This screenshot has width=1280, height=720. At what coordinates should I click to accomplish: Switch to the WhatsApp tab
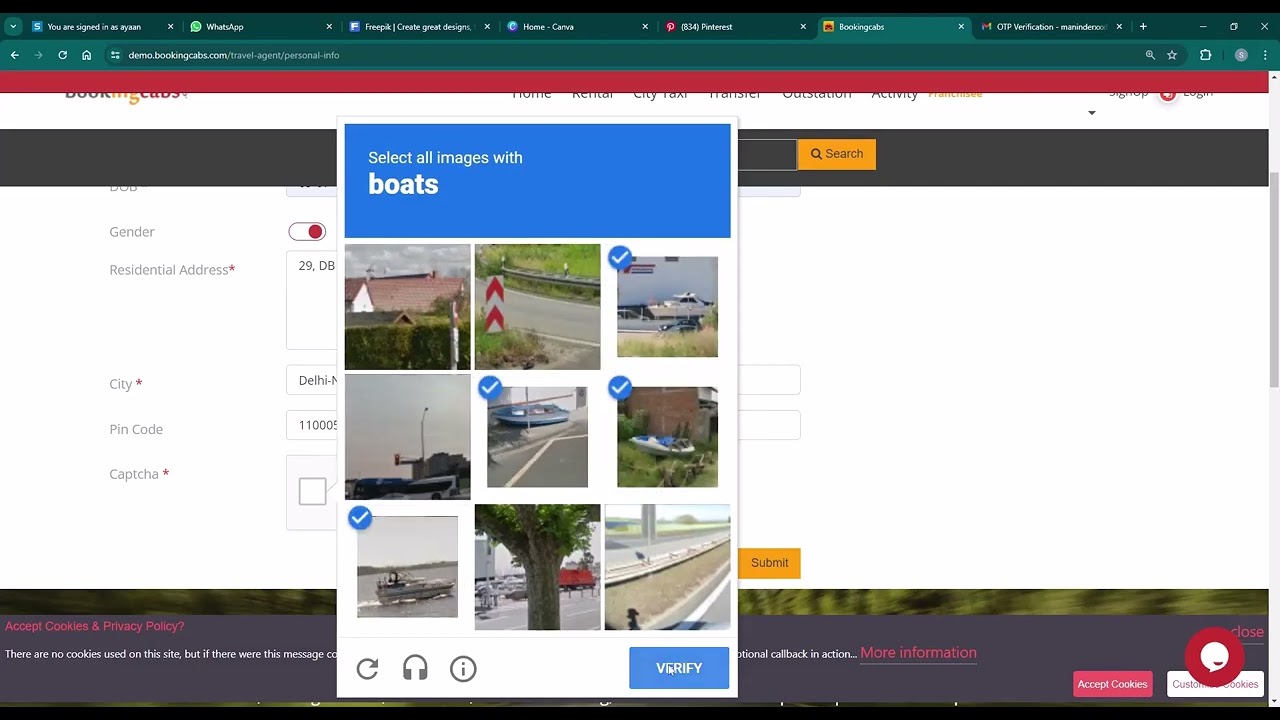[258, 27]
